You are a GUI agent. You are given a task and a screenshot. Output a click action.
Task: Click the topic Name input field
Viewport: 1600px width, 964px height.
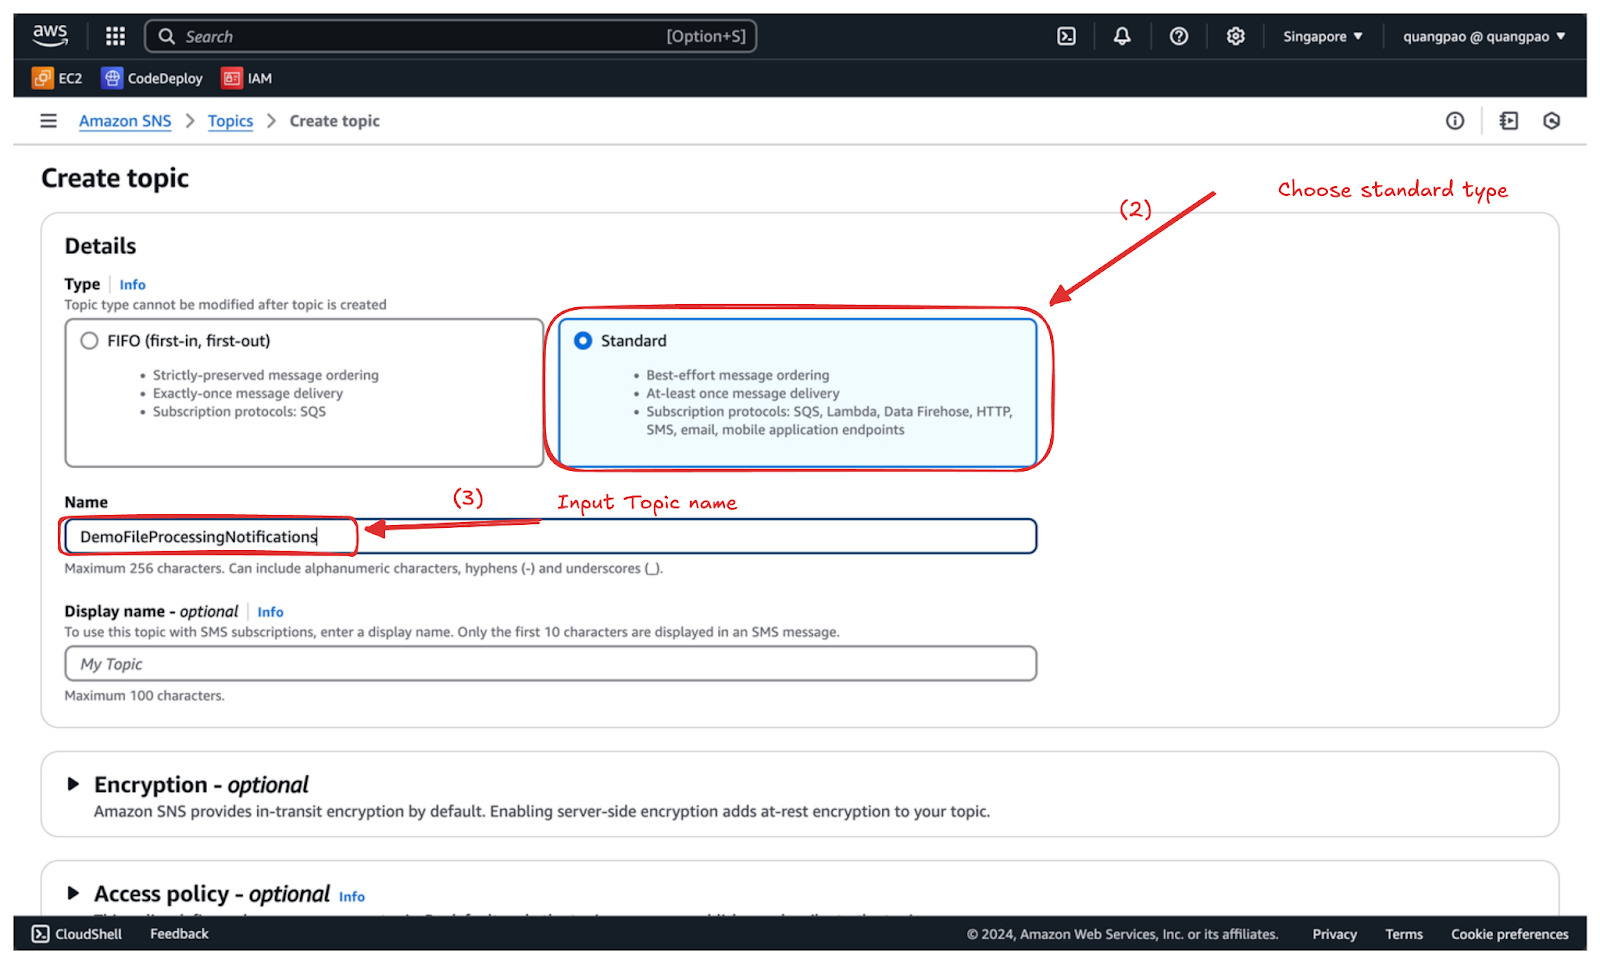tap(550, 537)
